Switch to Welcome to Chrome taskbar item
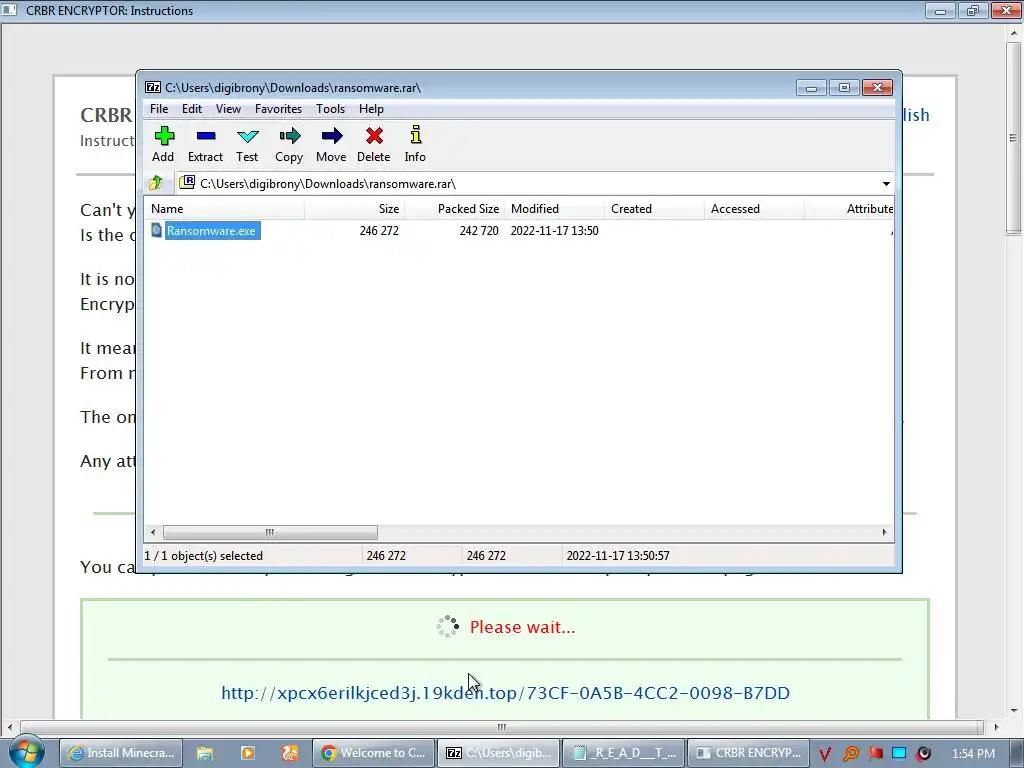The width and height of the screenshot is (1024, 768). click(374, 753)
